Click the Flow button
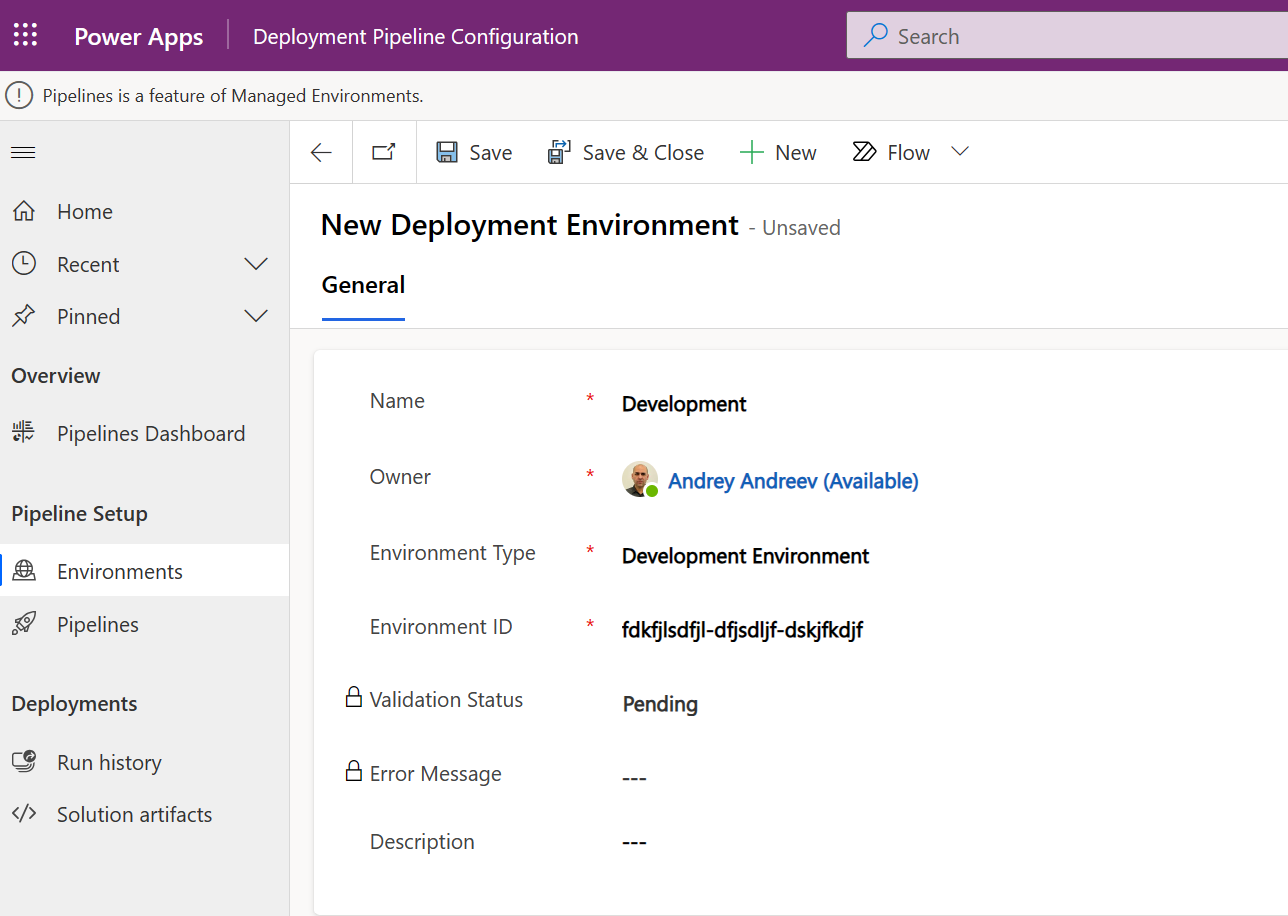Screen dimensions: 1288x916 891,152
